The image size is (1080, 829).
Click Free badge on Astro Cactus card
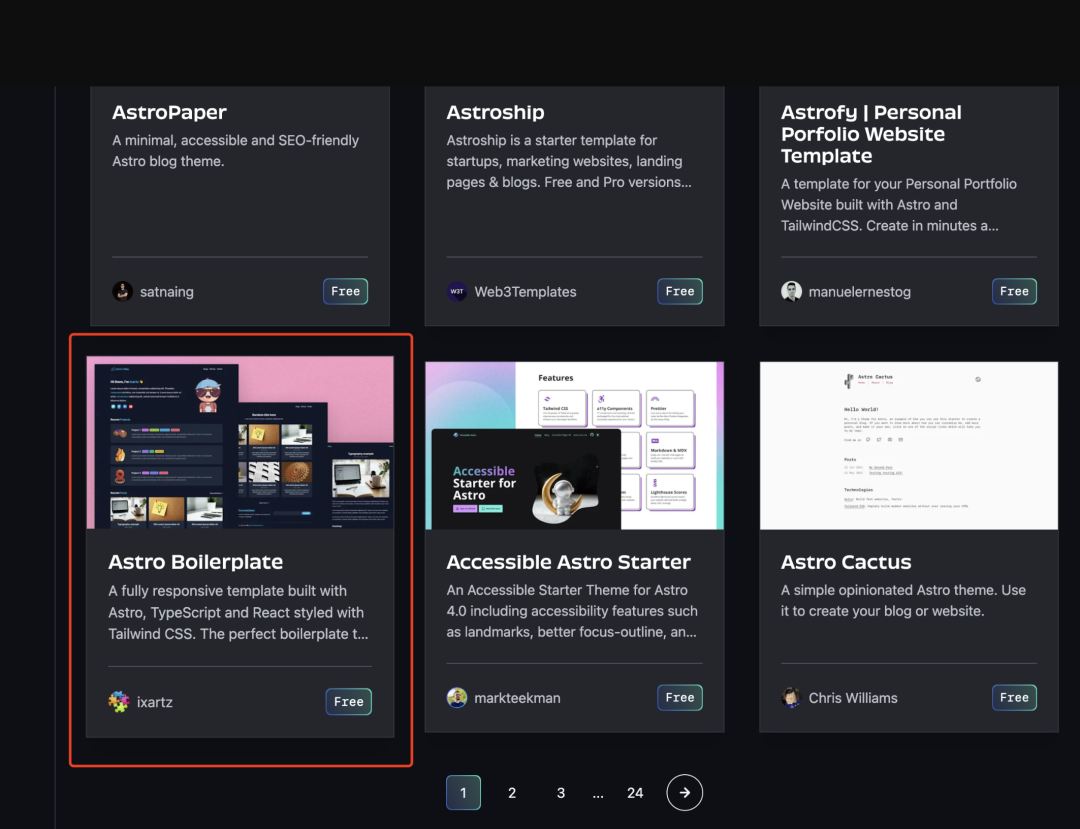click(x=1014, y=698)
